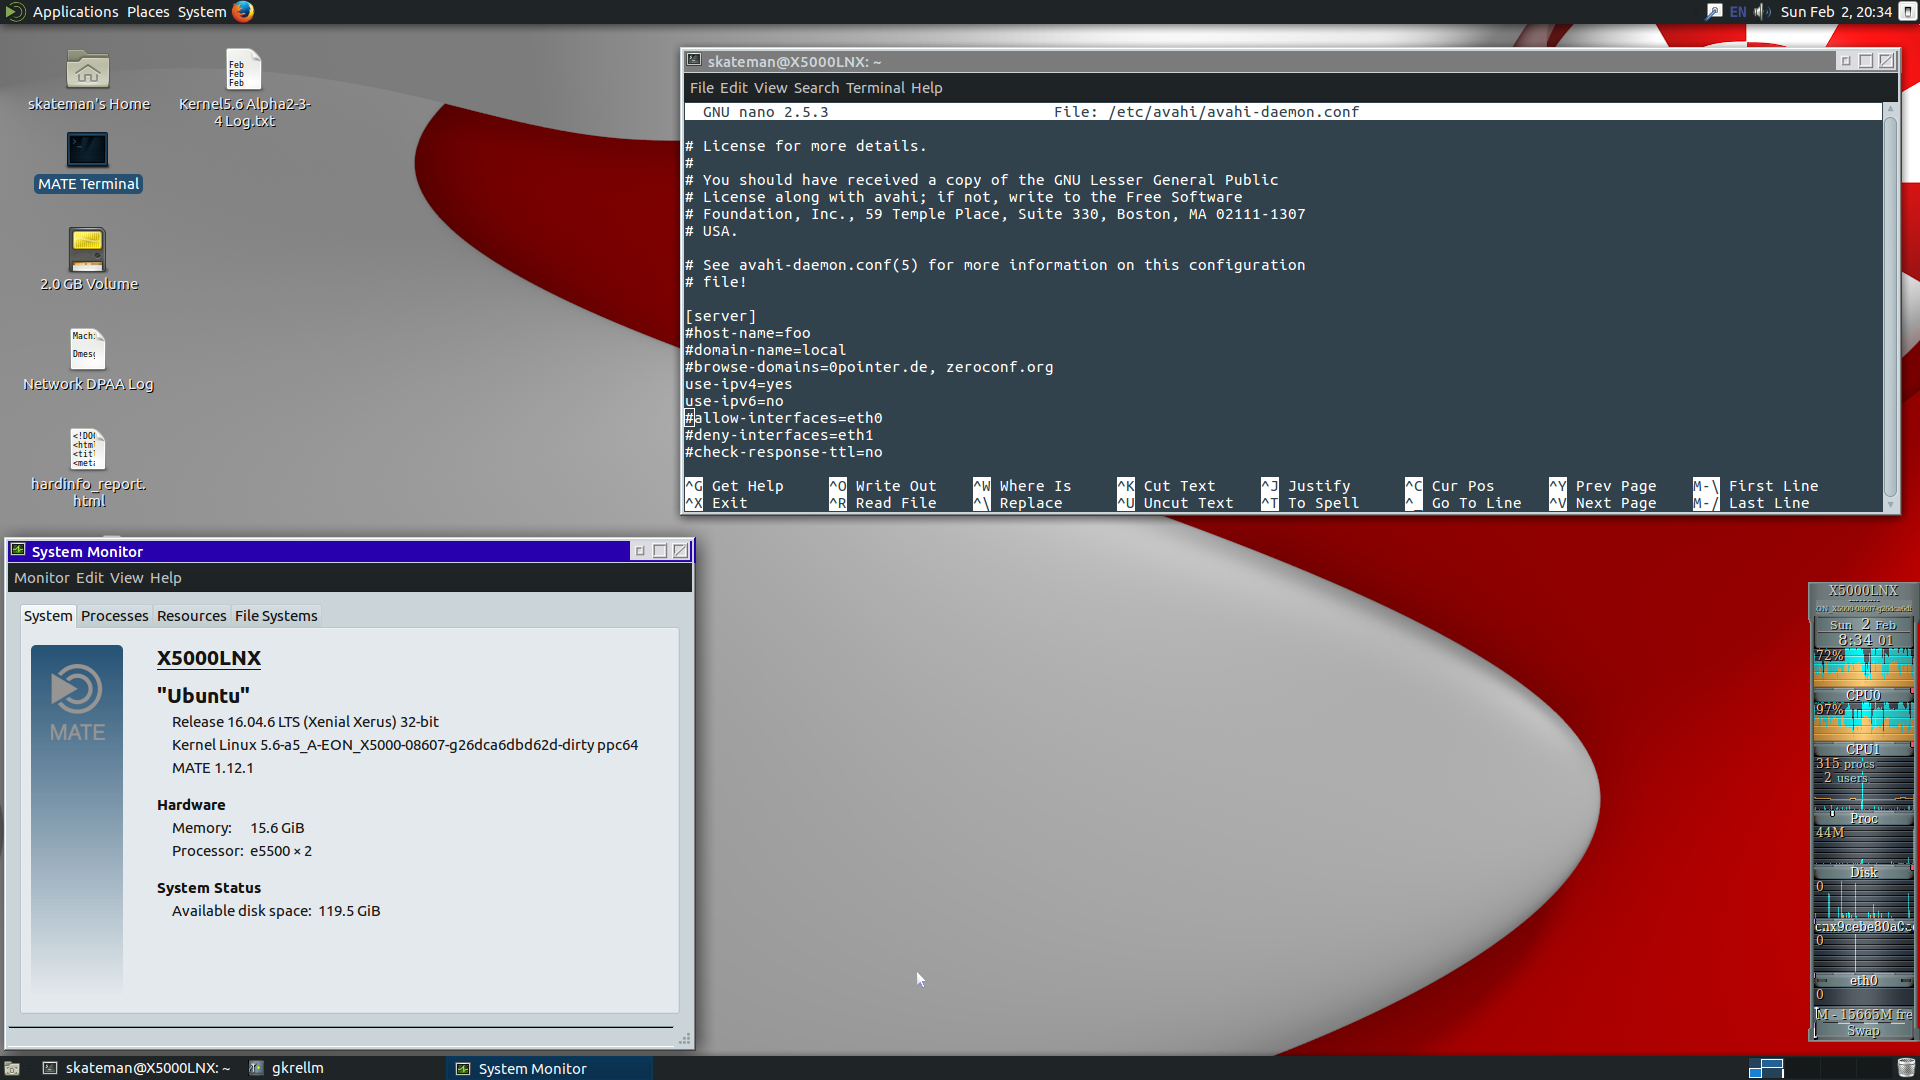Click the gkrellm memory meter showing 15665M free
1920x1080 pixels.
tap(1863, 1014)
